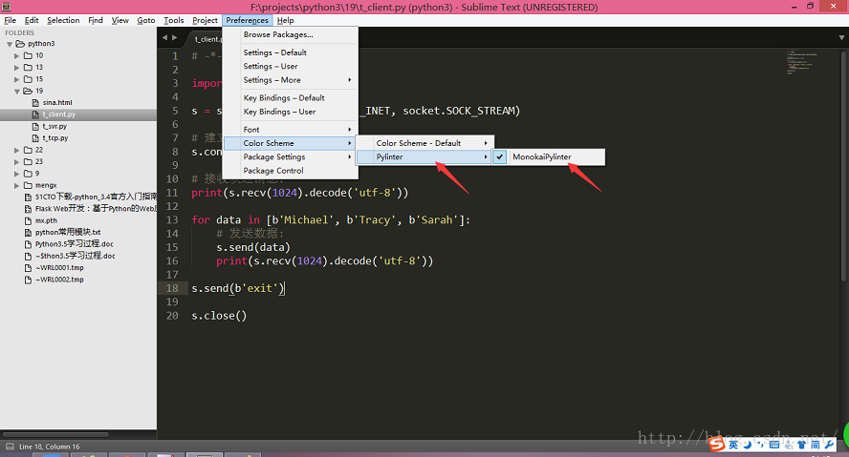
Task: Switch the Sogou English/Chinese mode indicator
Action: [x=733, y=445]
